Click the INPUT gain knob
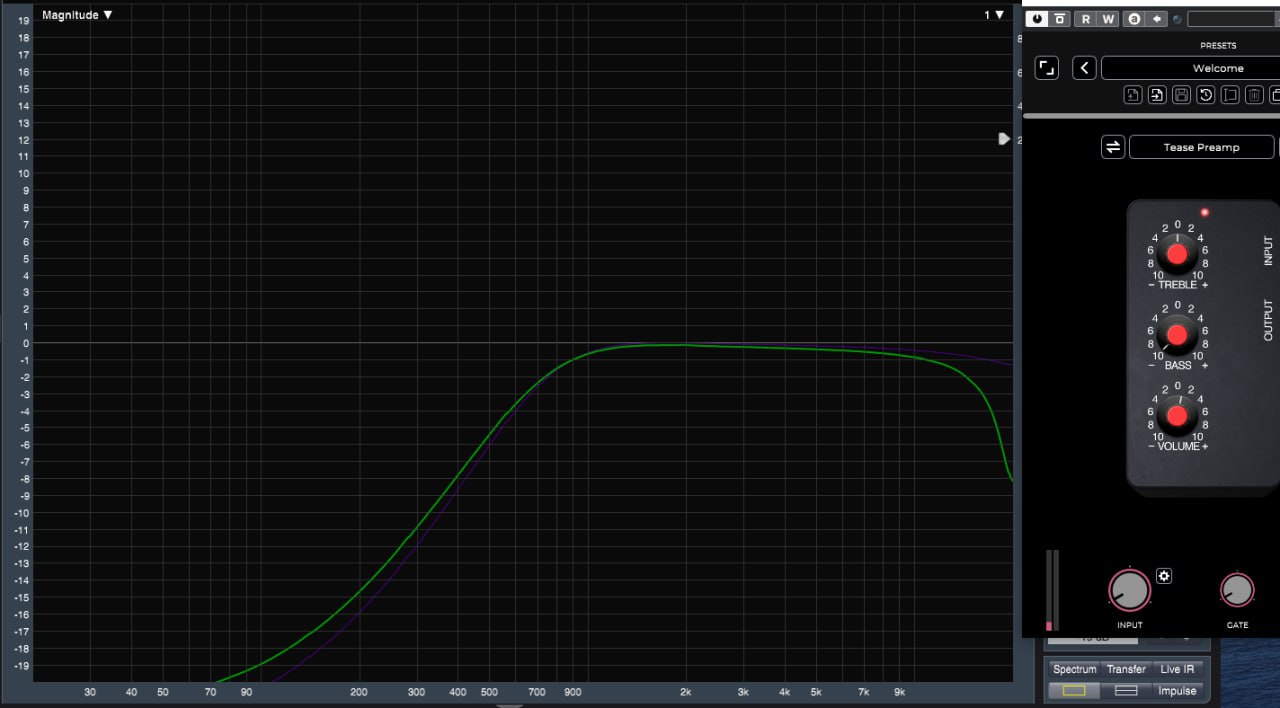The height and width of the screenshot is (708, 1280). [x=1130, y=590]
